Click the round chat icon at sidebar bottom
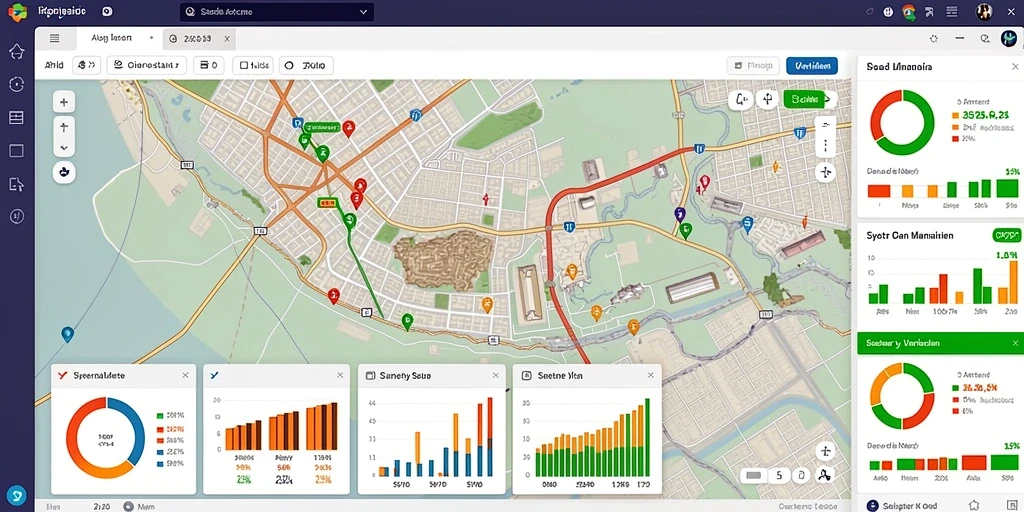Screen dimensions: 1024x512 pos(16,494)
